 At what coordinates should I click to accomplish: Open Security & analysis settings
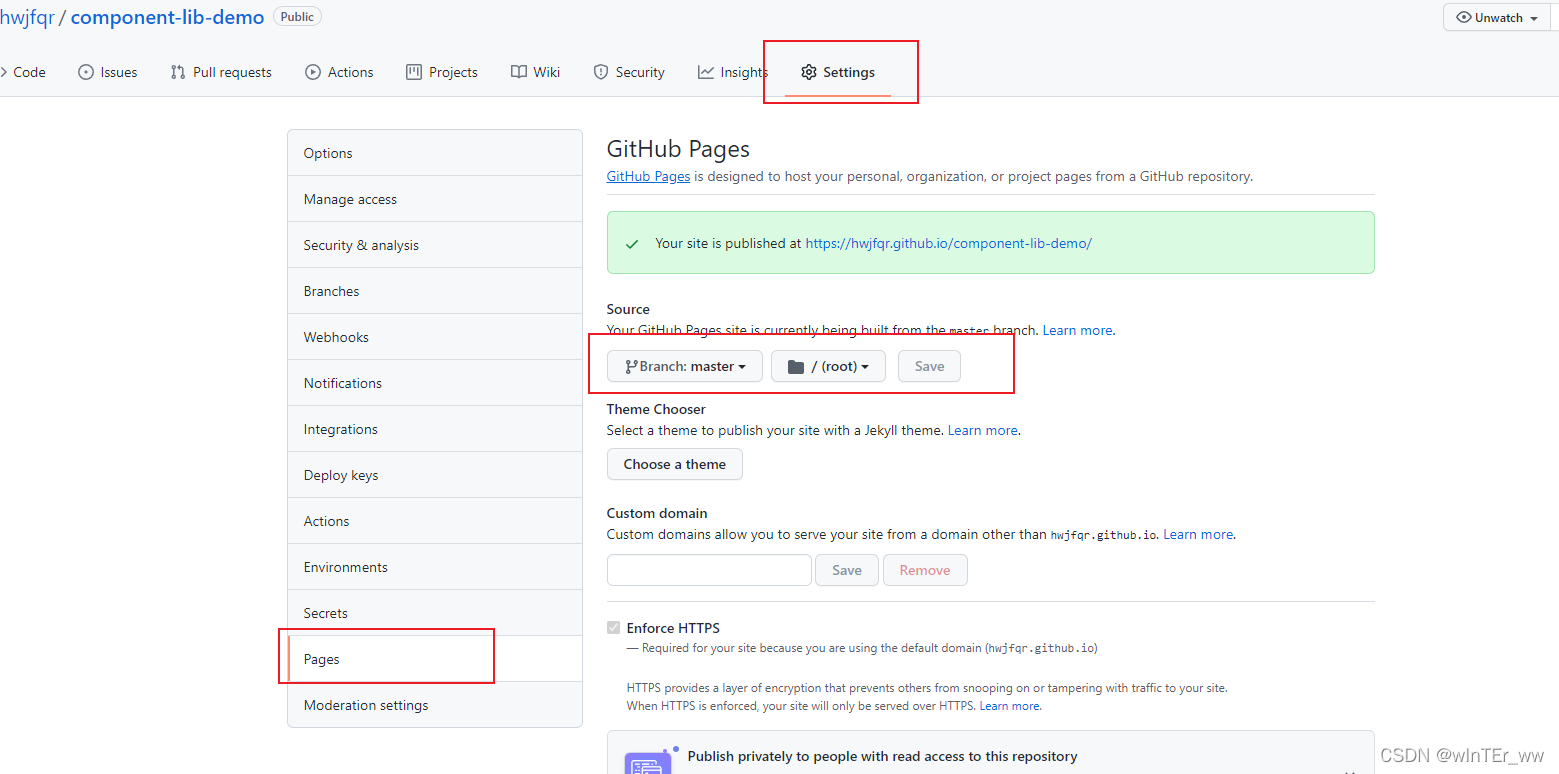[435, 245]
